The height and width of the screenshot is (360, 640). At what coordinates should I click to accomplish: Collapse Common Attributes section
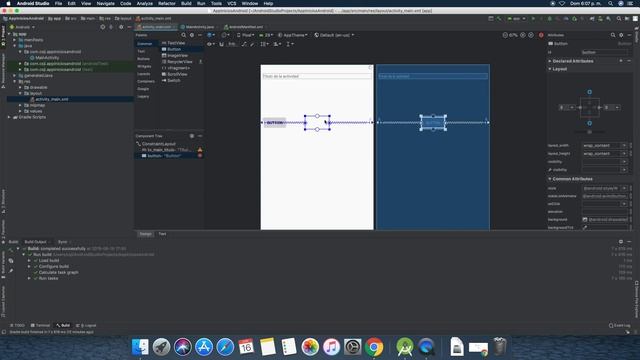point(550,179)
